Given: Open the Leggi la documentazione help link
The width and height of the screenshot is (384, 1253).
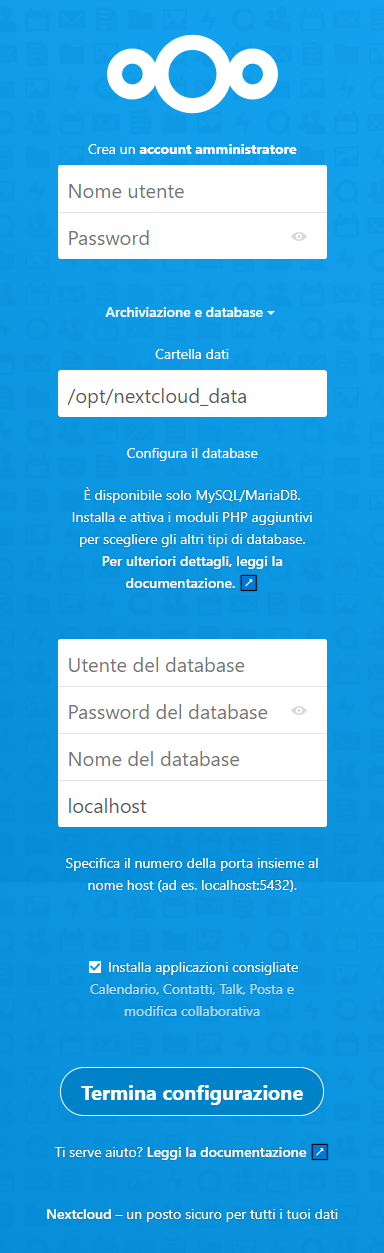Looking at the screenshot, I should click(227, 1152).
